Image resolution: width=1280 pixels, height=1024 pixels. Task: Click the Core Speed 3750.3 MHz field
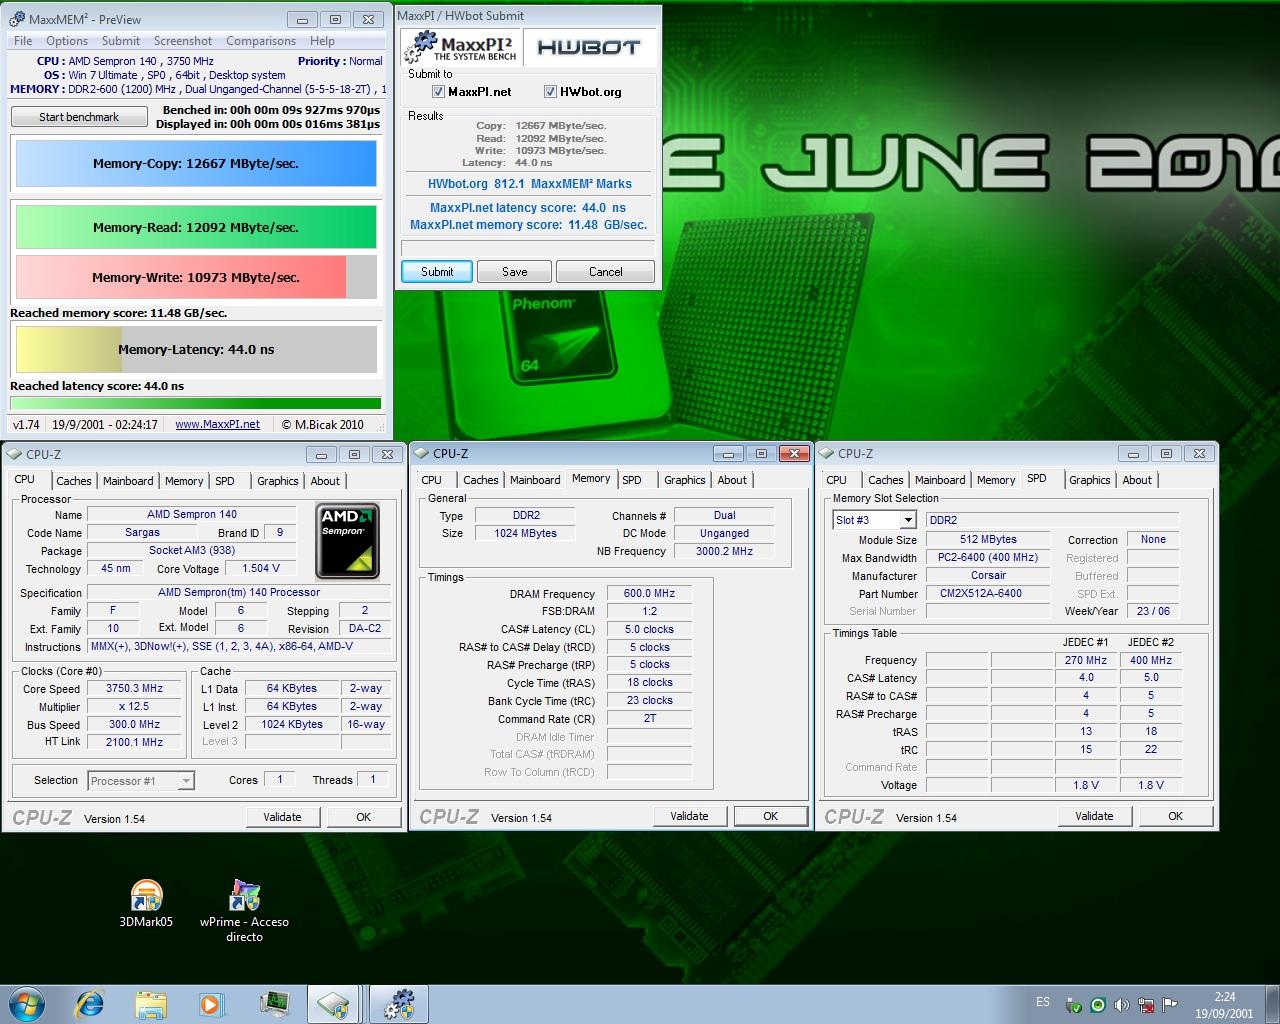tap(135, 688)
